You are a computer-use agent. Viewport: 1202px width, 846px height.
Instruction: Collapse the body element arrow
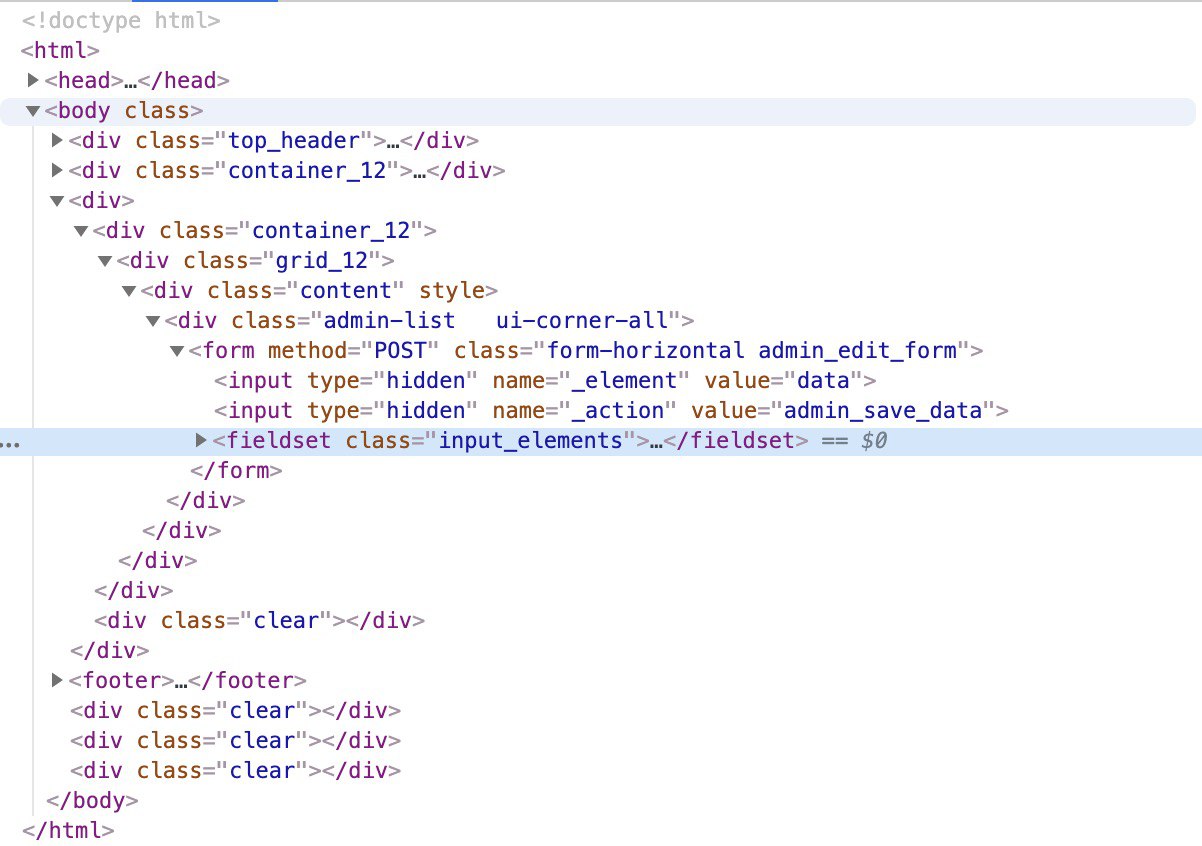[34, 110]
